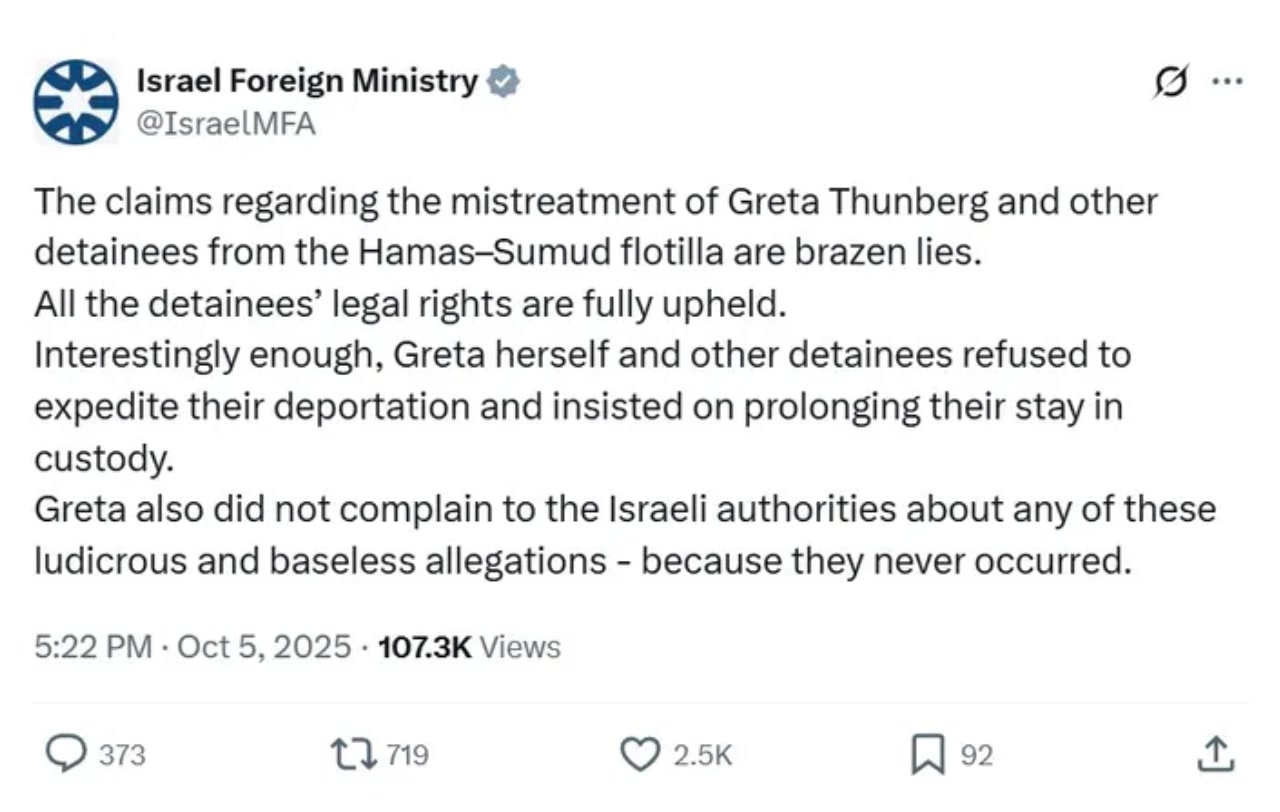The width and height of the screenshot is (1280, 812).
Task: Click the 92 bookmarks count
Action: click(976, 755)
